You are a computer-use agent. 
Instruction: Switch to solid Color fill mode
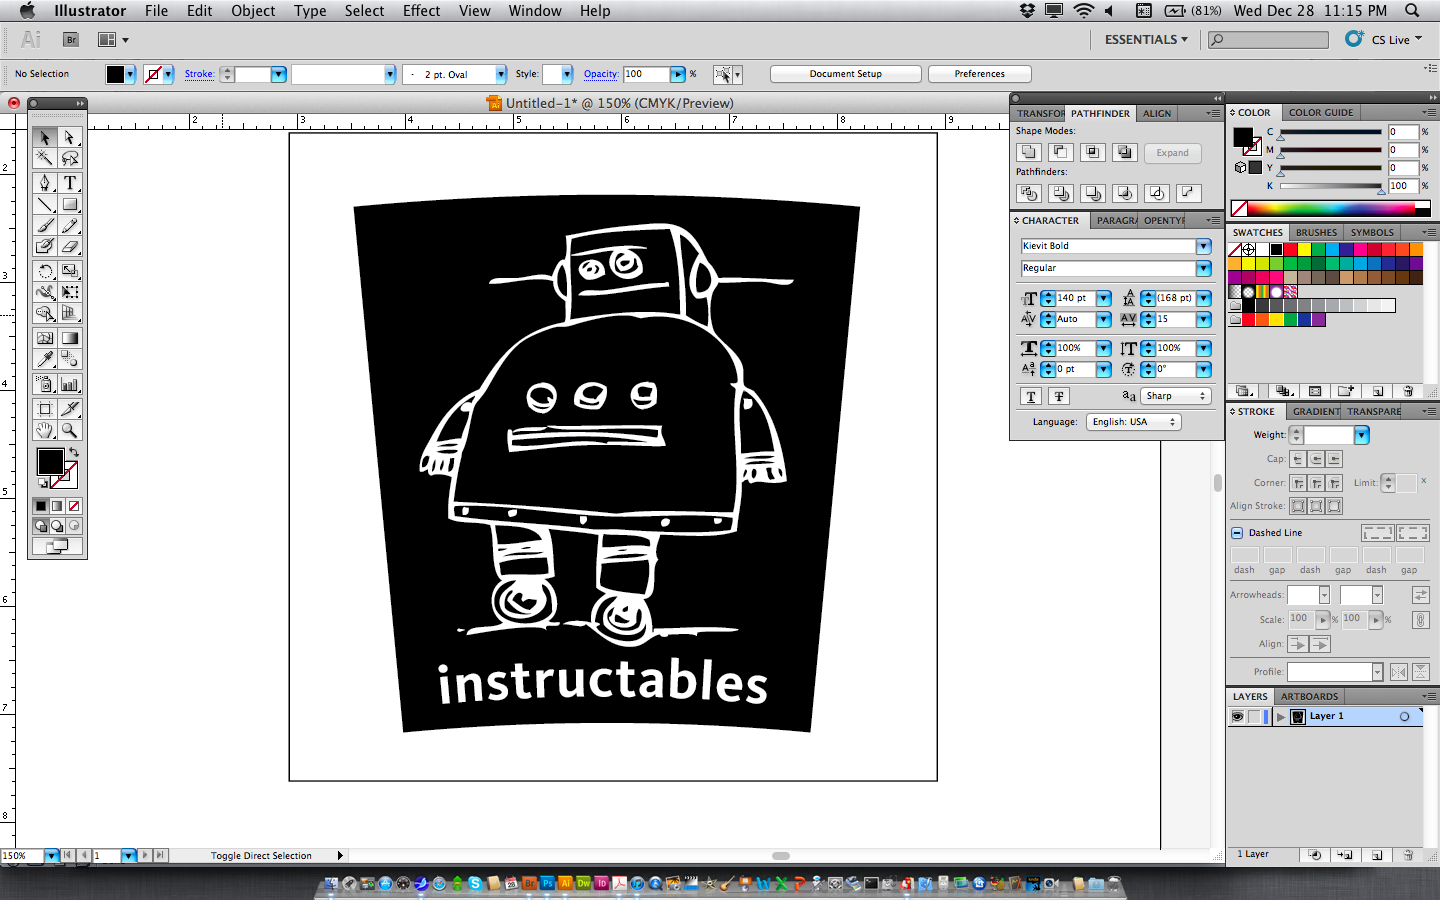tap(41, 506)
